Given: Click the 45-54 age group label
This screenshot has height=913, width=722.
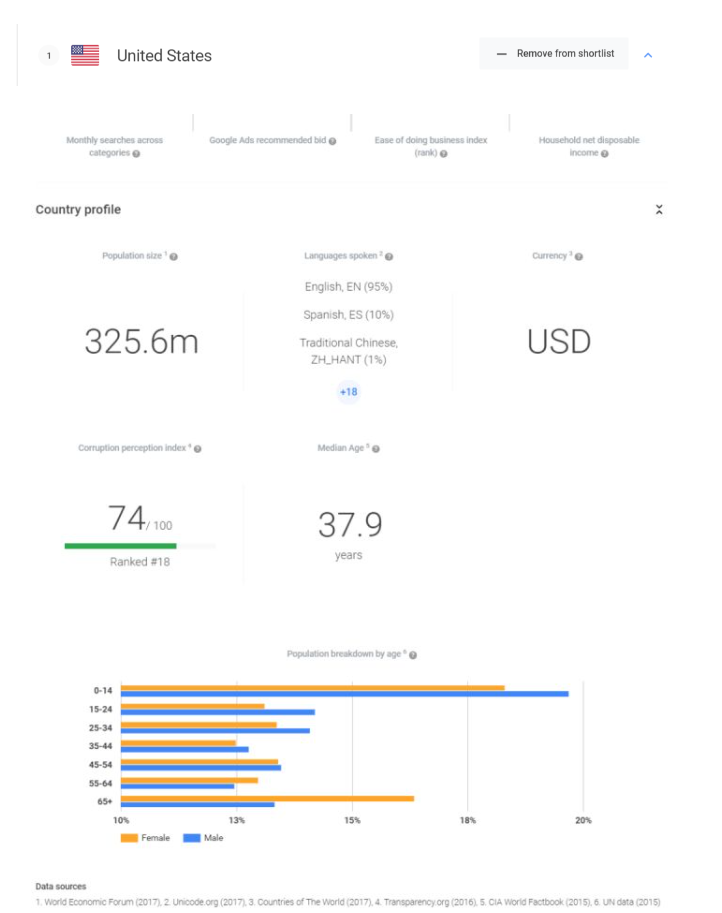Looking at the screenshot, I should click(100, 765).
